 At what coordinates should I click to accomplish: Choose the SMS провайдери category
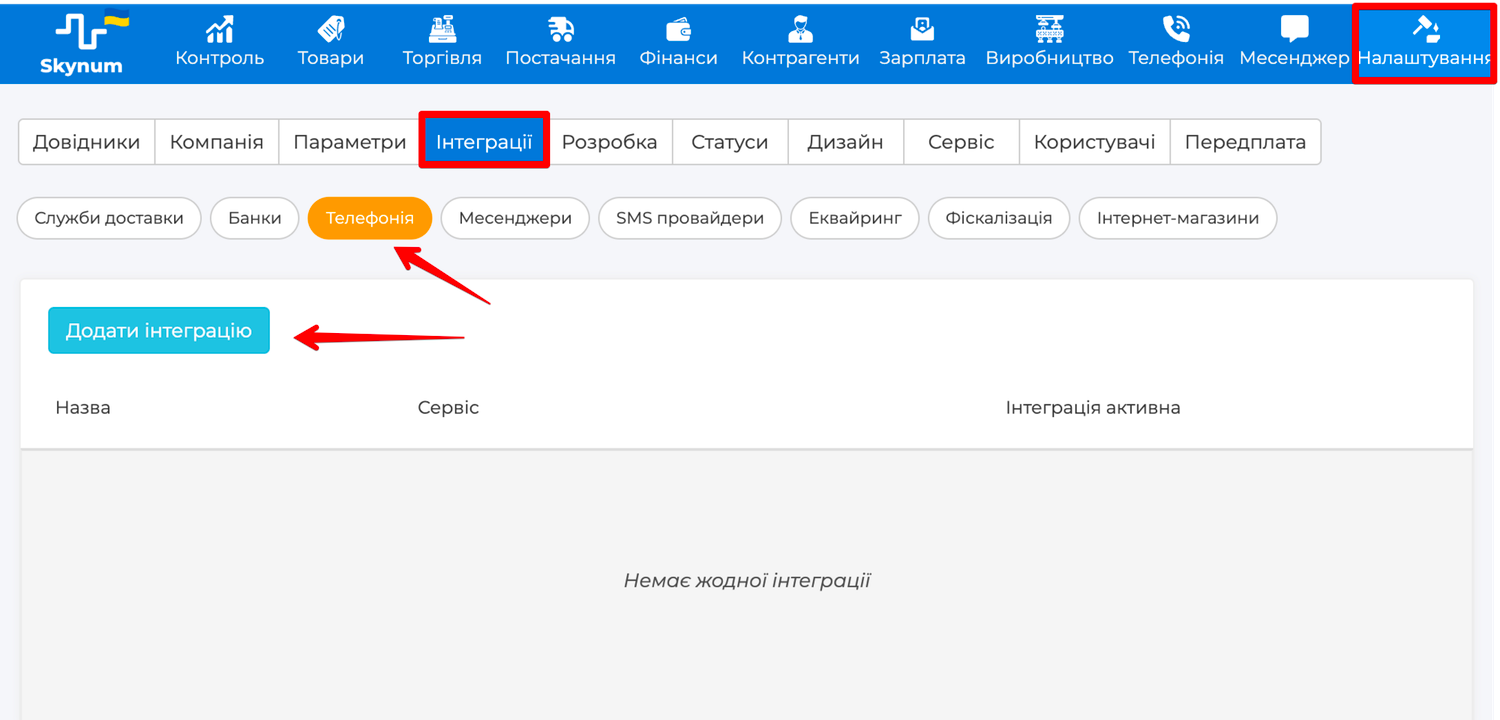690,218
